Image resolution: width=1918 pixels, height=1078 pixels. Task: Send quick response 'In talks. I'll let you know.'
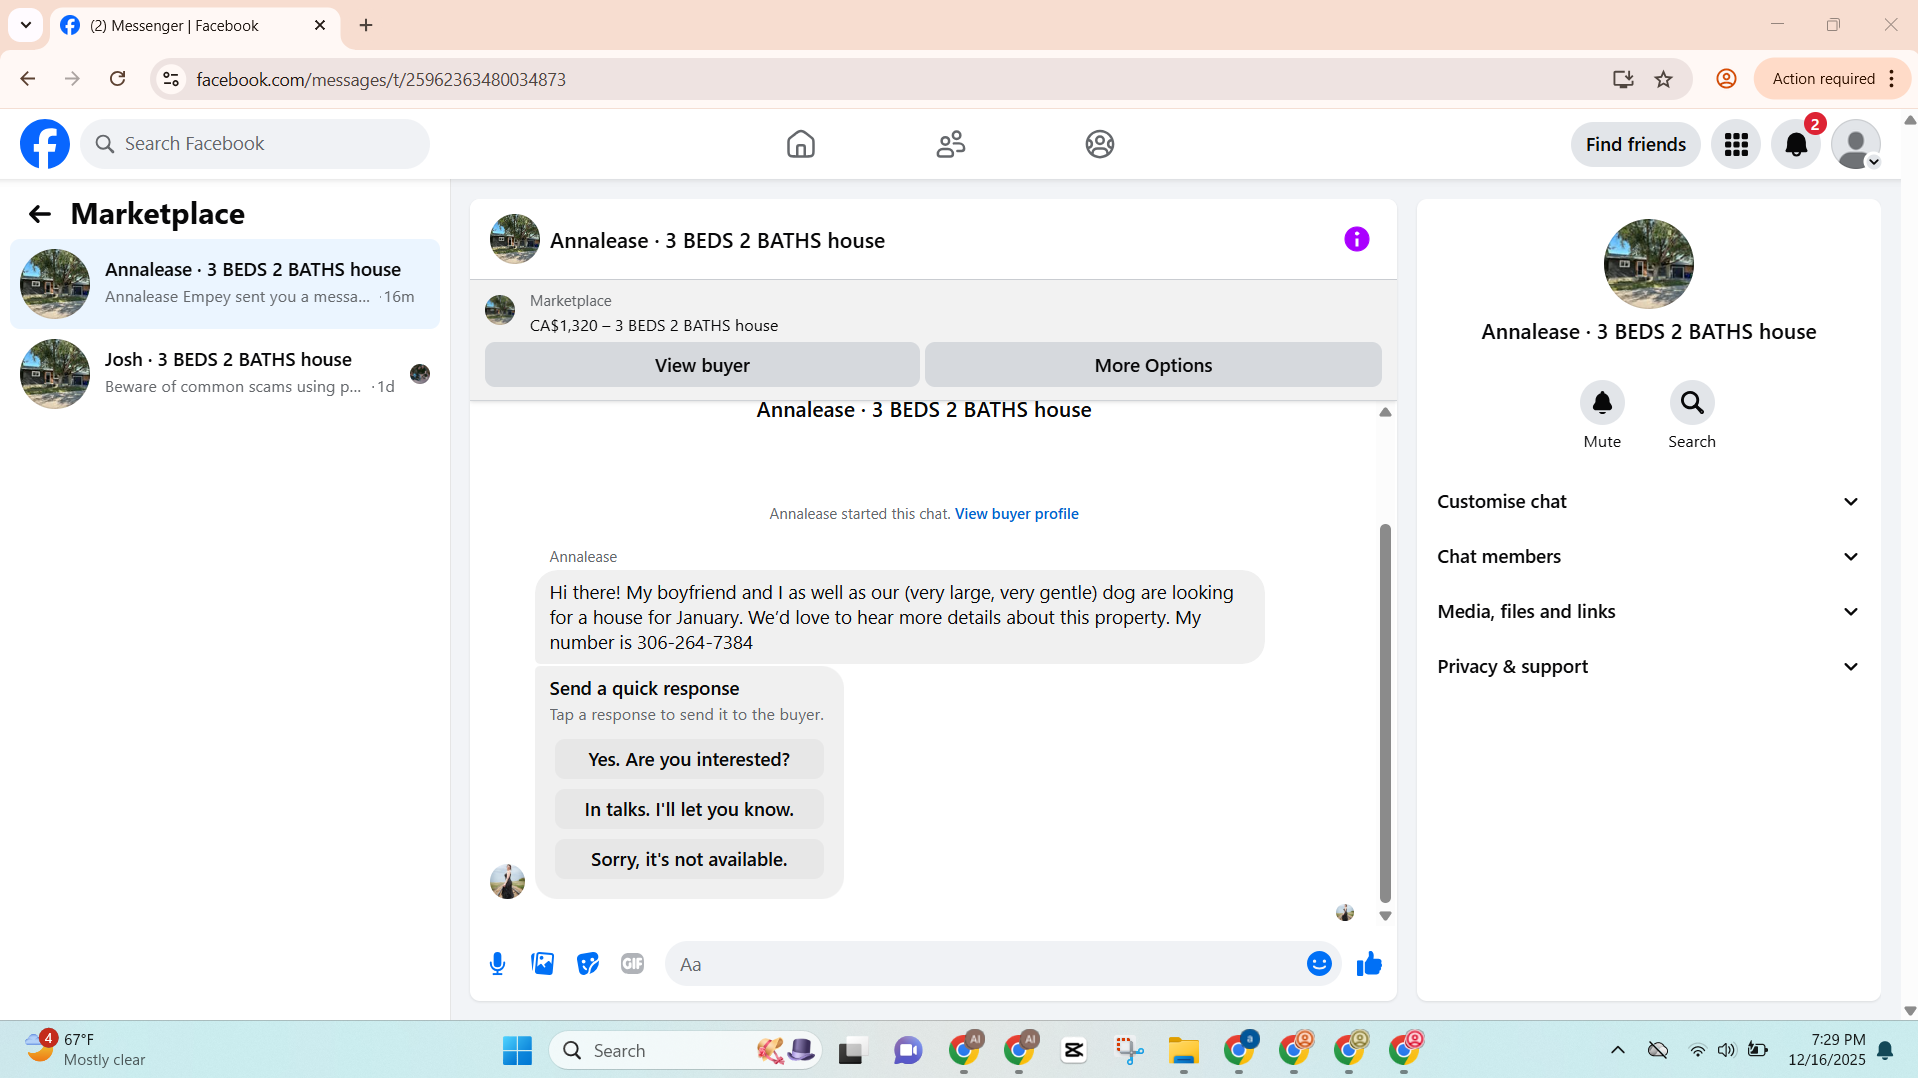tap(689, 810)
